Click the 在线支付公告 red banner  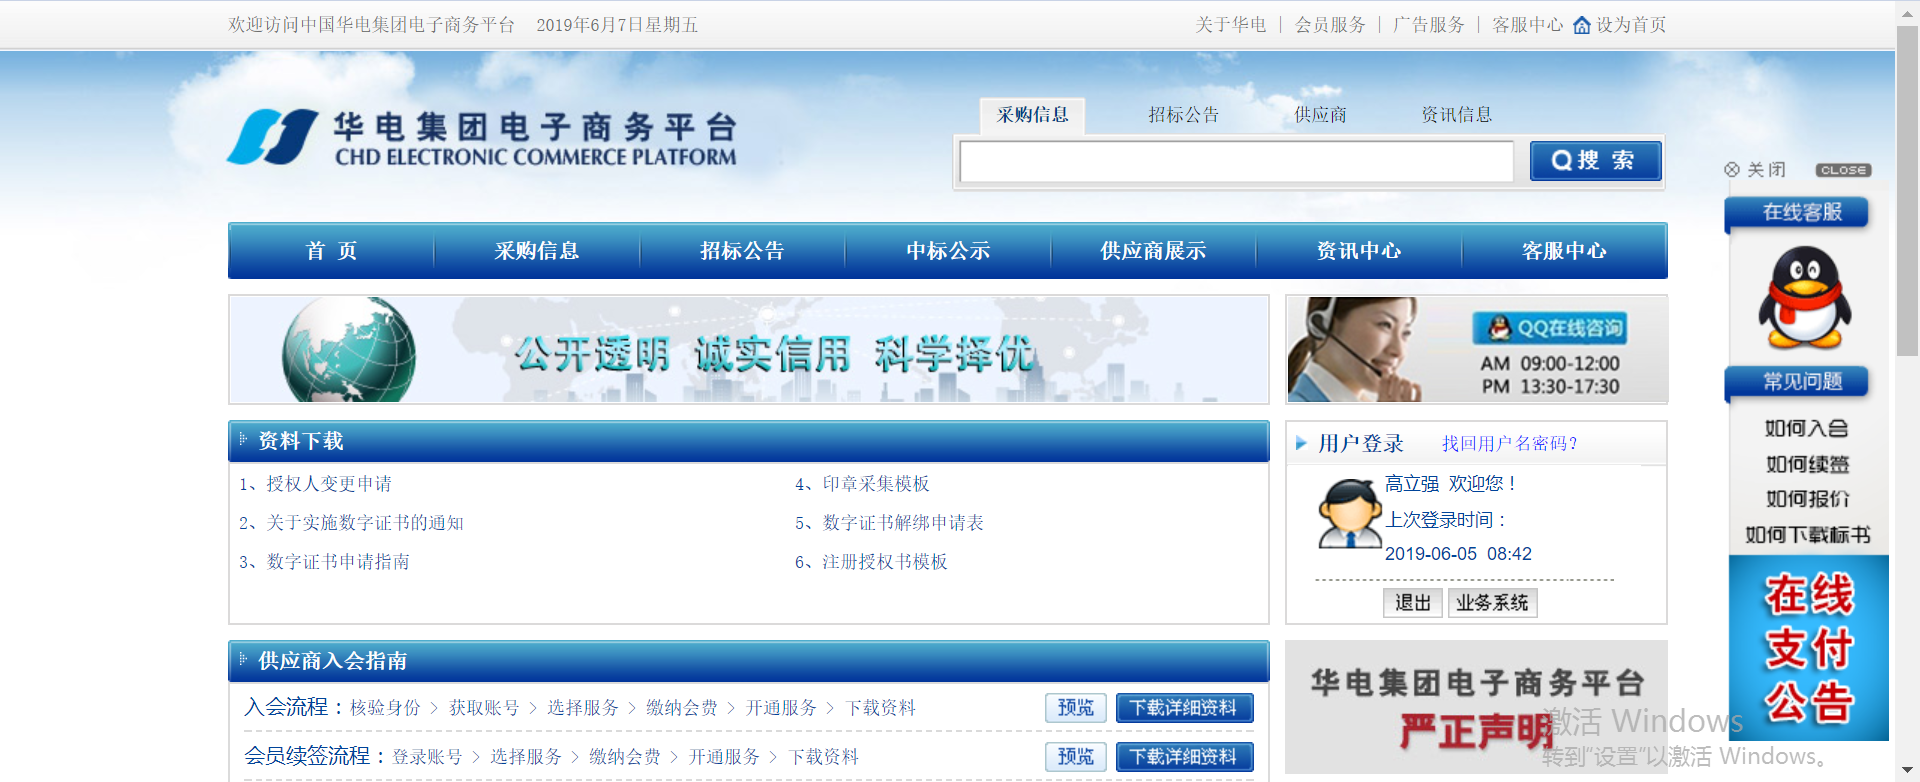click(1808, 647)
